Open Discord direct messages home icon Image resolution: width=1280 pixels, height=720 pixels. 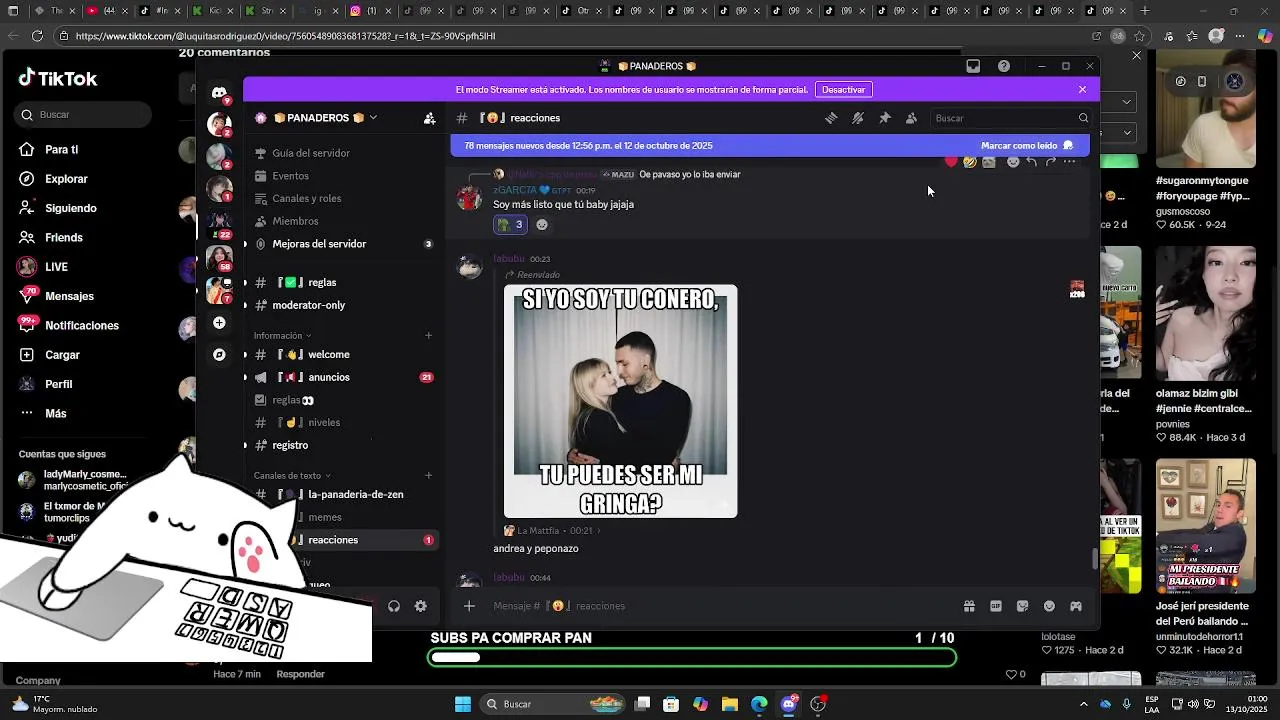(219, 92)
